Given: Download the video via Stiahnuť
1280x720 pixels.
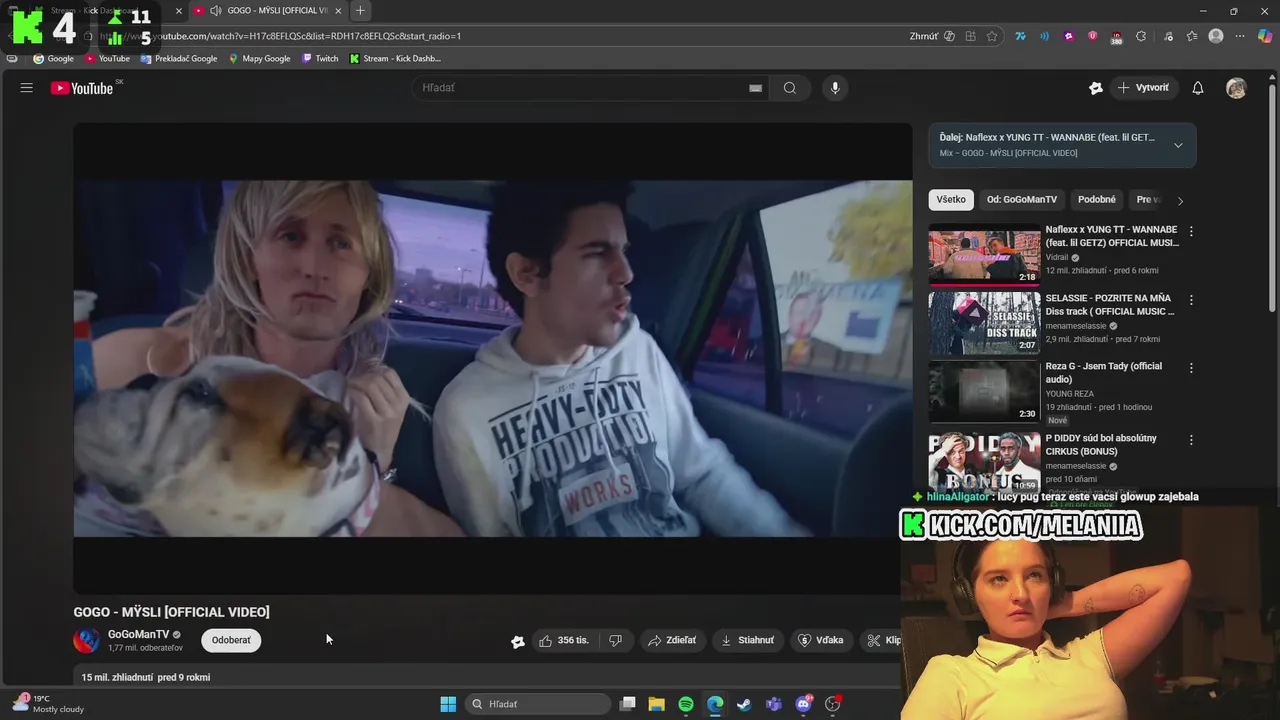Looking at the screenshot, I should click(x=748, y=640).
